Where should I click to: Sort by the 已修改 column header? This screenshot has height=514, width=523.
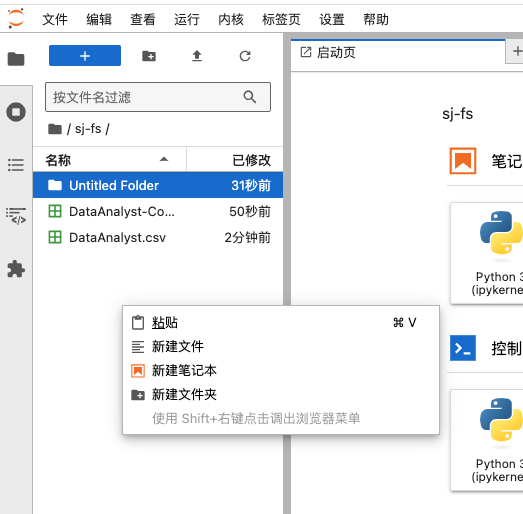click(x=234, y=160)
